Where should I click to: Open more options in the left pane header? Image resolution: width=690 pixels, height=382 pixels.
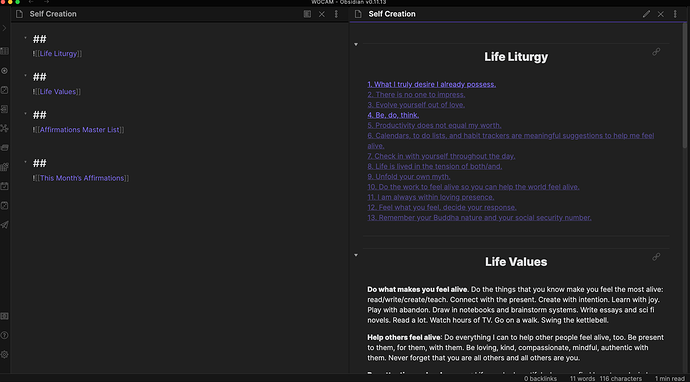[336, 14]
